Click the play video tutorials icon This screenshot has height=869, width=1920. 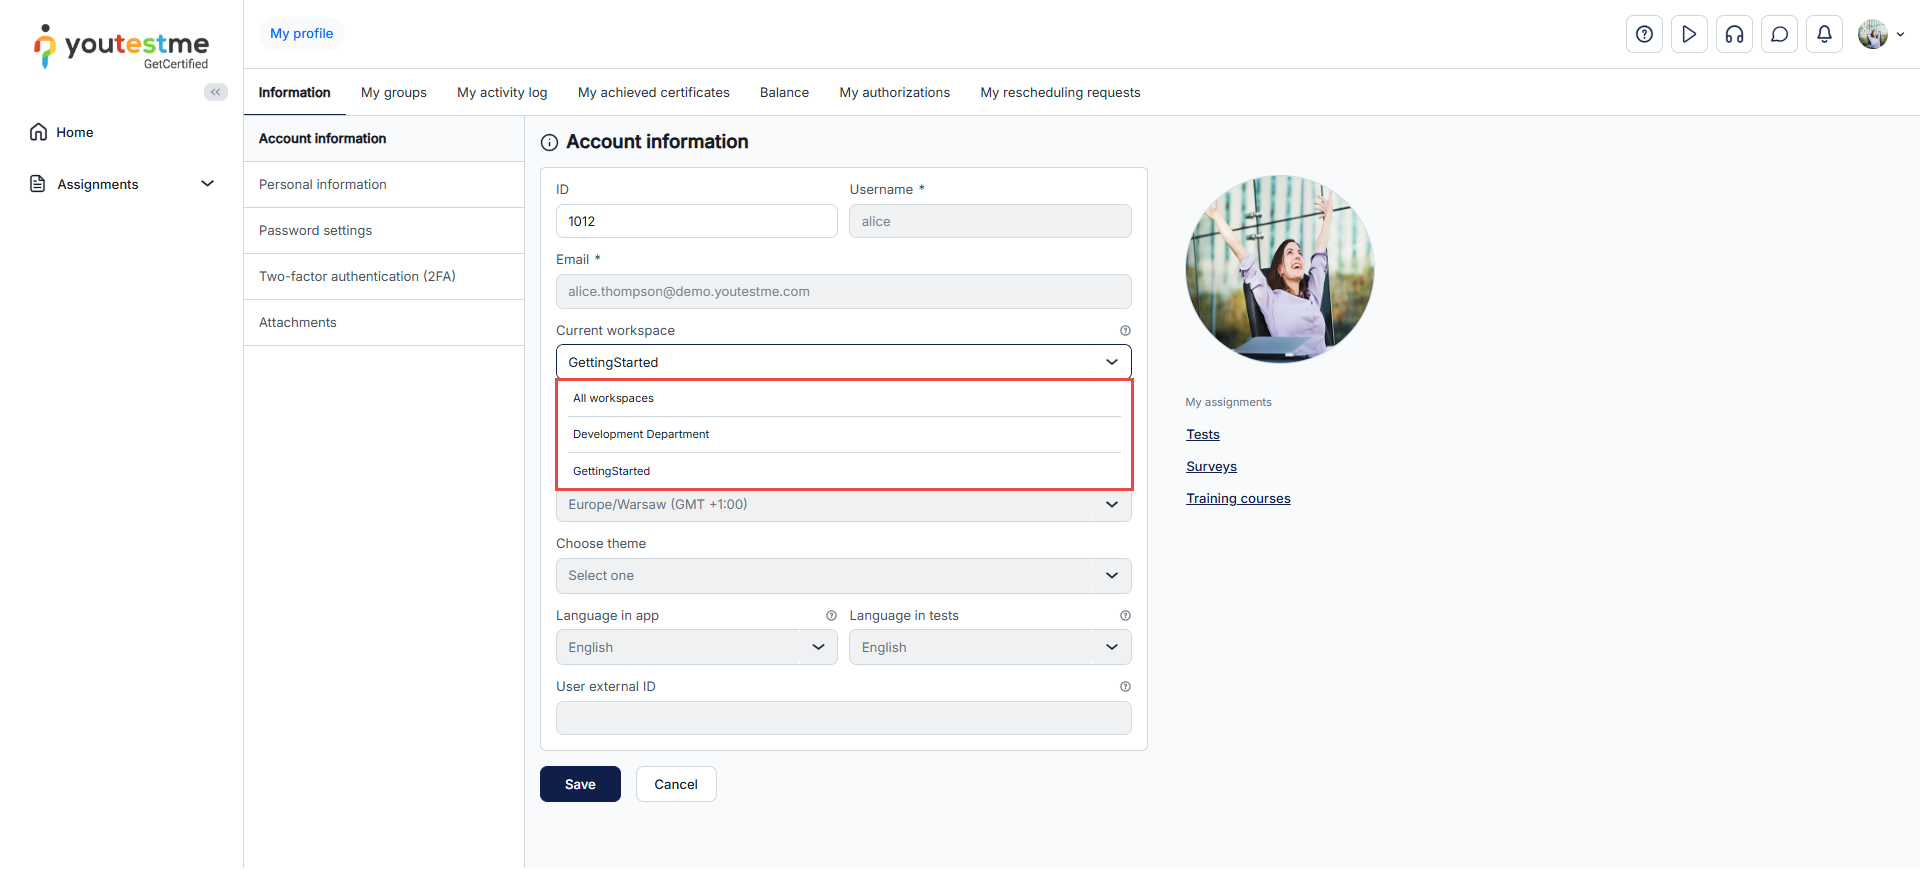tap(1689, 34)
